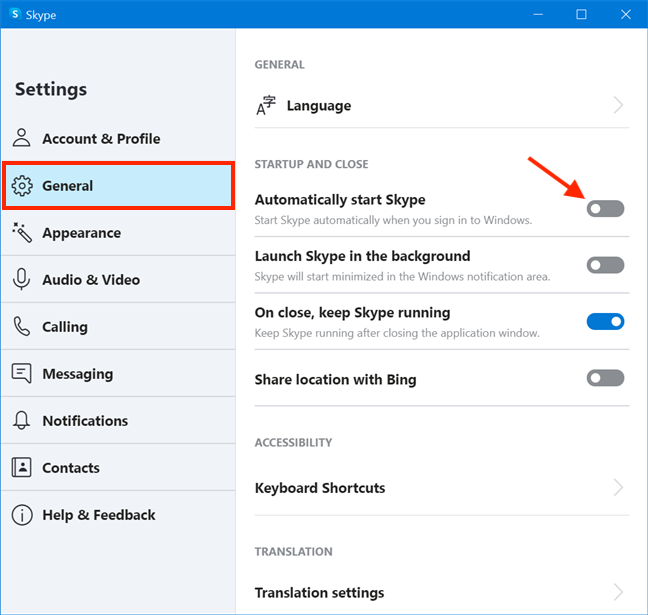View Contacts settings

pos(118,467)
